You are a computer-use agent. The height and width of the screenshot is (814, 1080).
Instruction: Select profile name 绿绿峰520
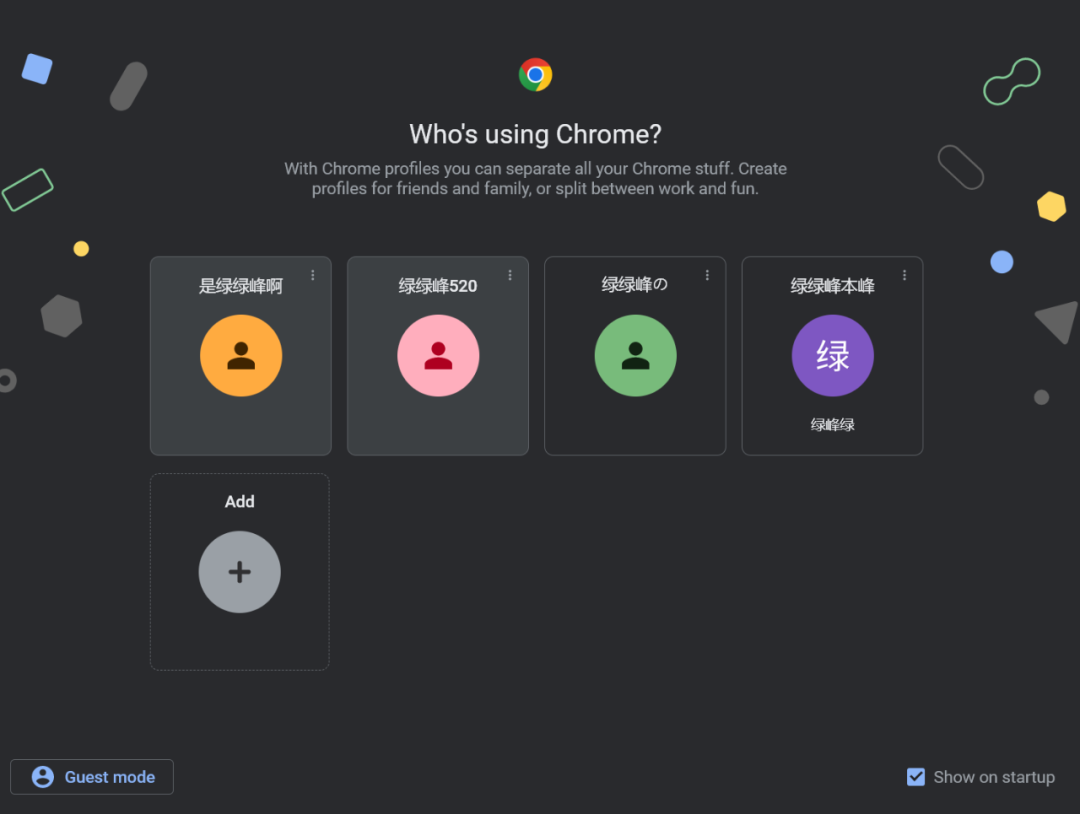tap(438, 287)
